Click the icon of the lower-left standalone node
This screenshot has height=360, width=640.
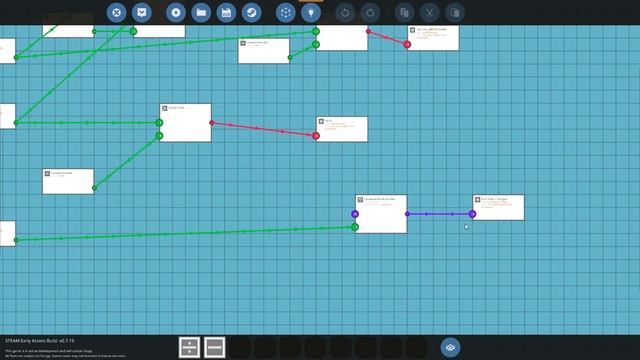(x=47, y=173)
